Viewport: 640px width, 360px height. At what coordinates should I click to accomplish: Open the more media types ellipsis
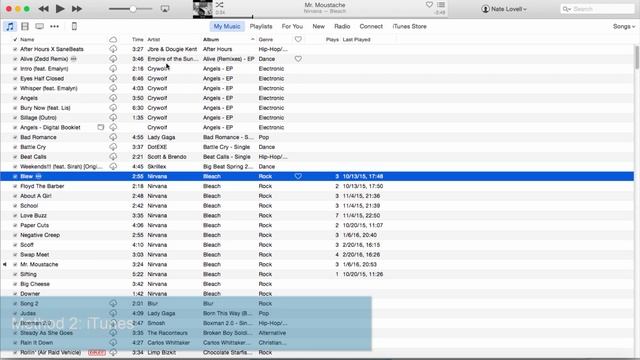coord(54,27)
